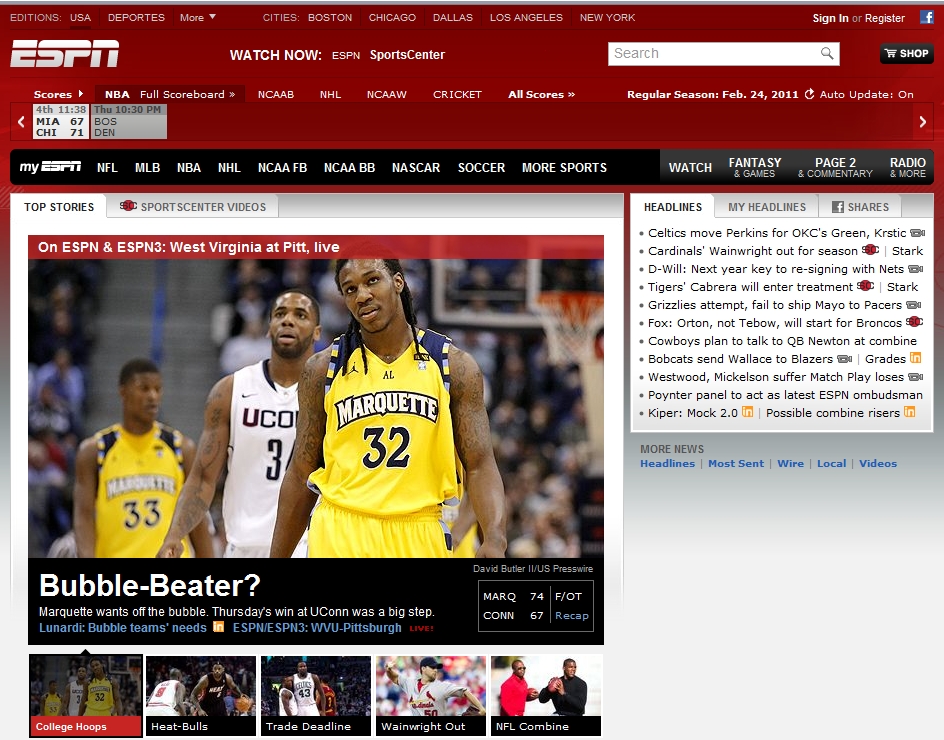Screen dimensions: 944x740
Task: Switch to the SportsCenter Videos tab
Action: click(193, 207)
